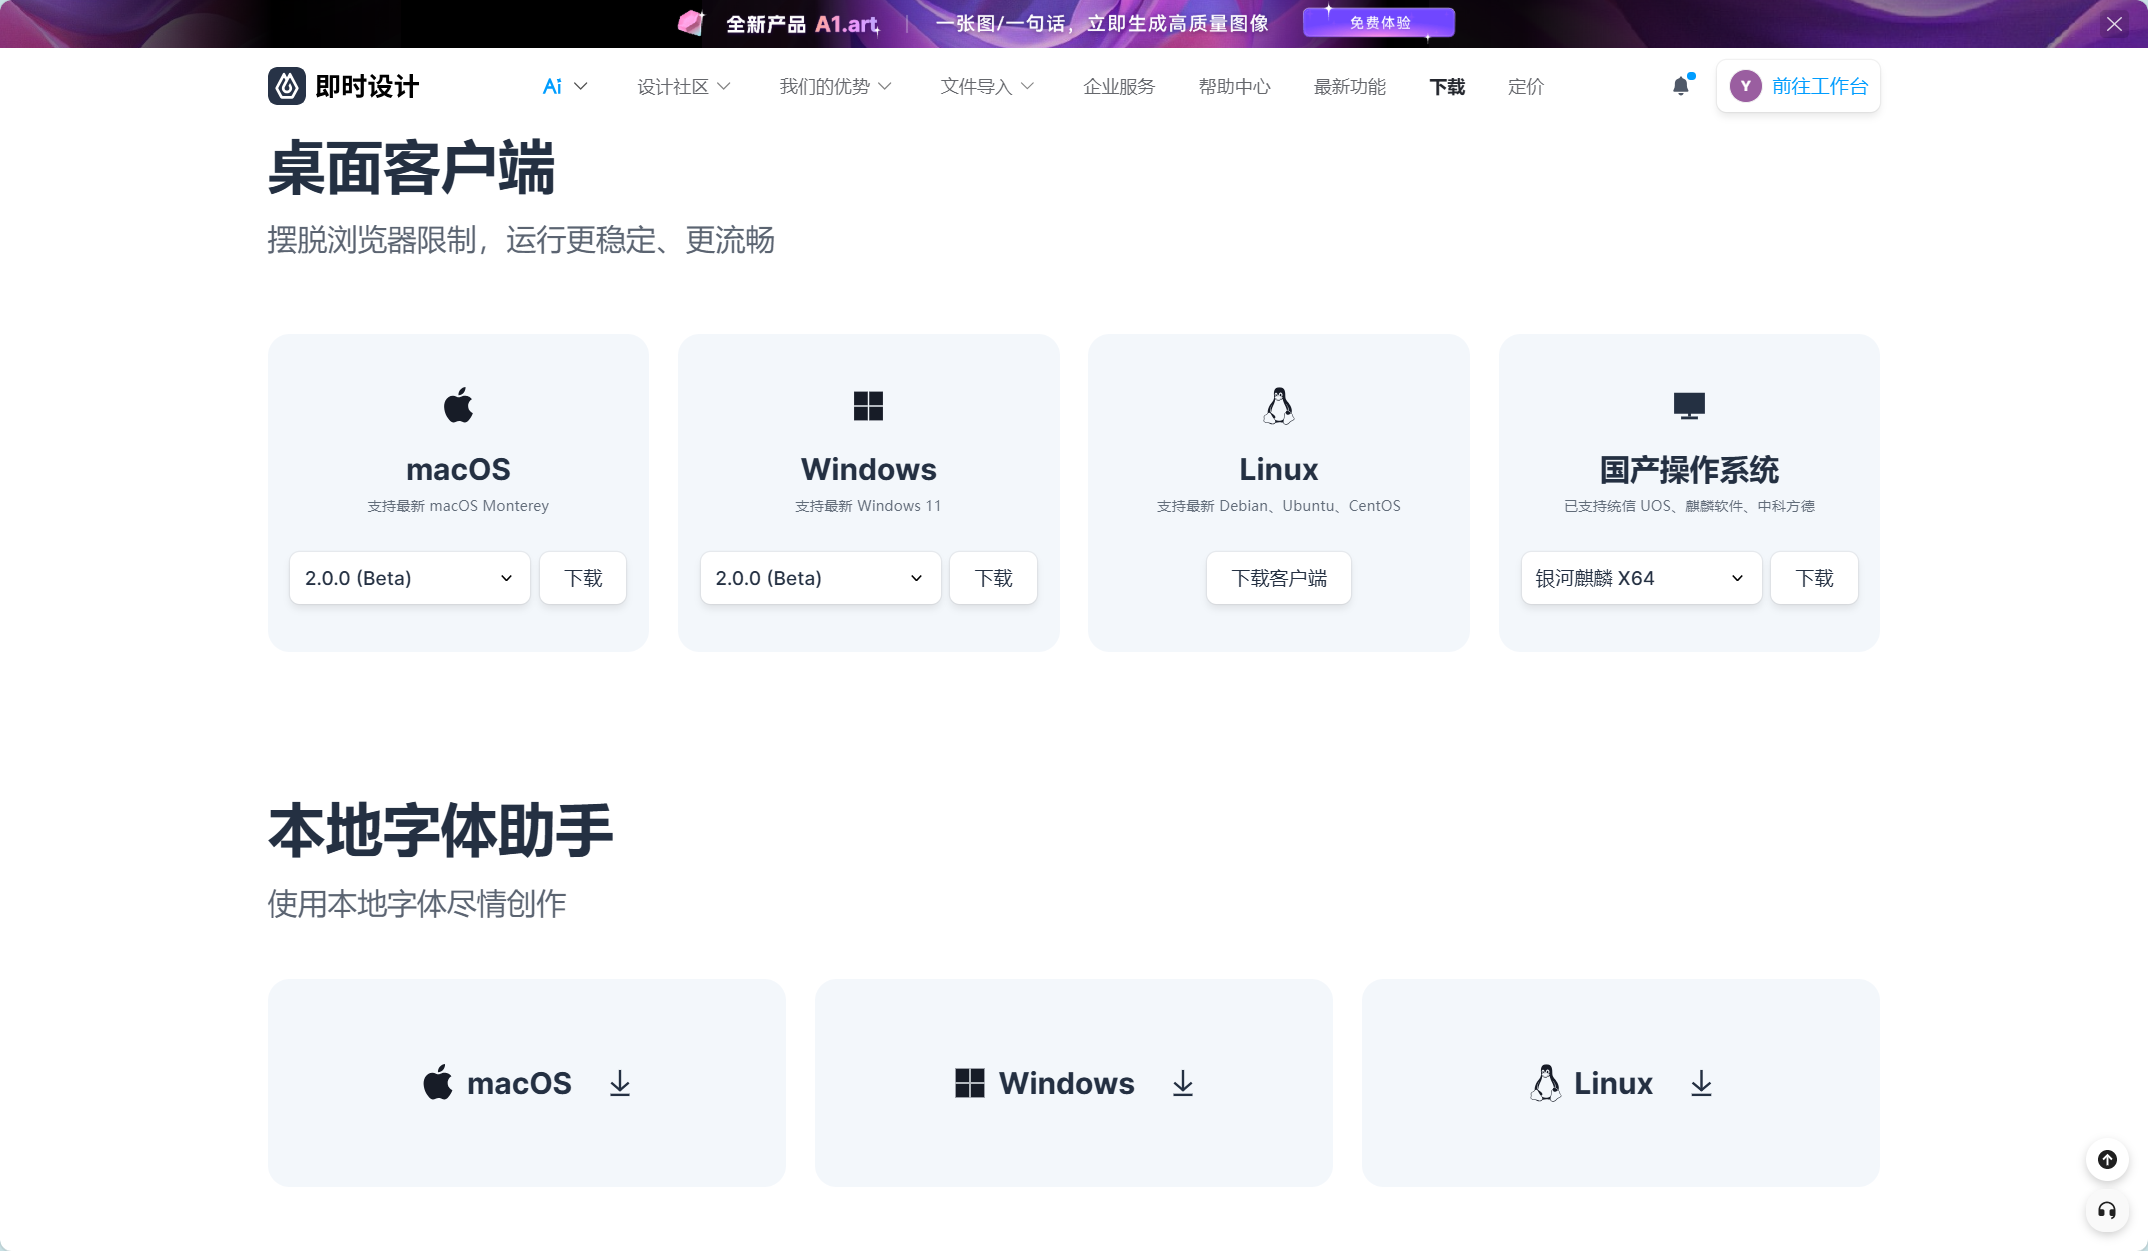Open the 银河麒麟 X64 system dropdown
The image size is (2148, 1251).
(1641, 578)
